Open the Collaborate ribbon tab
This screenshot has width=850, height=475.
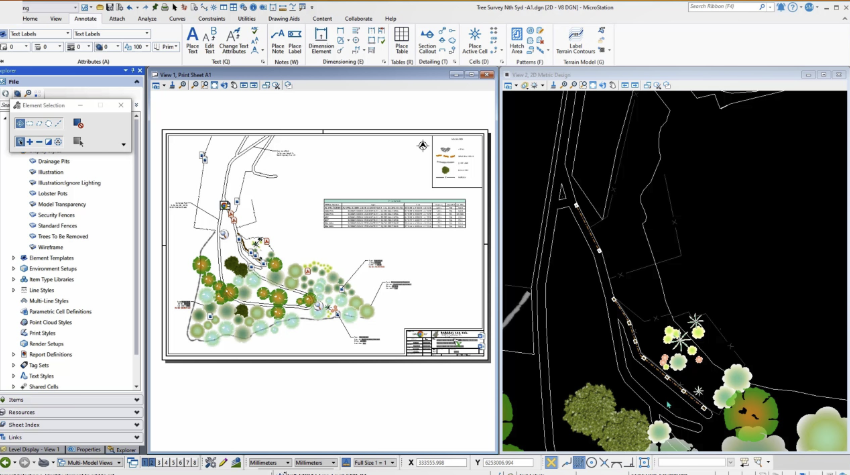pos(358,18)
